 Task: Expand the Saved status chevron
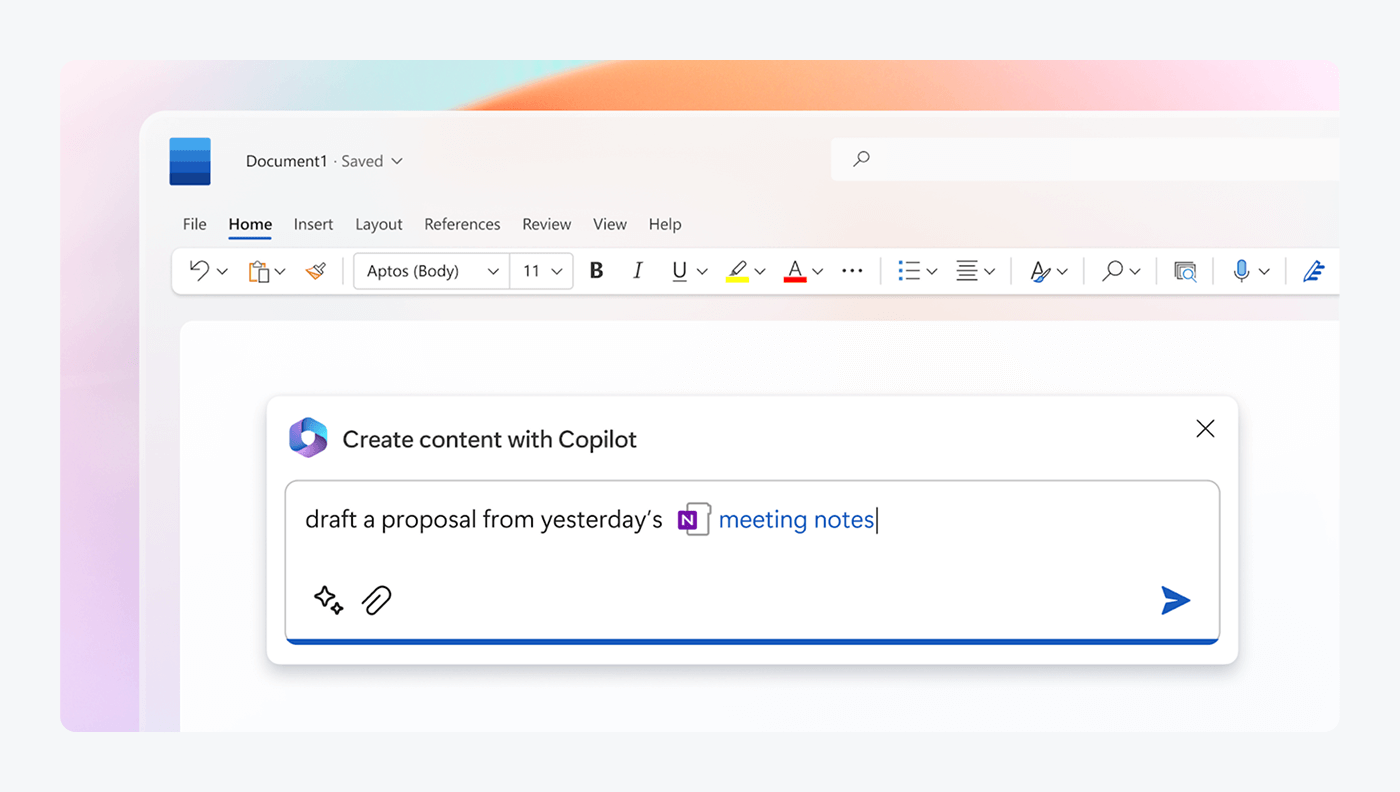click(397, 161)
